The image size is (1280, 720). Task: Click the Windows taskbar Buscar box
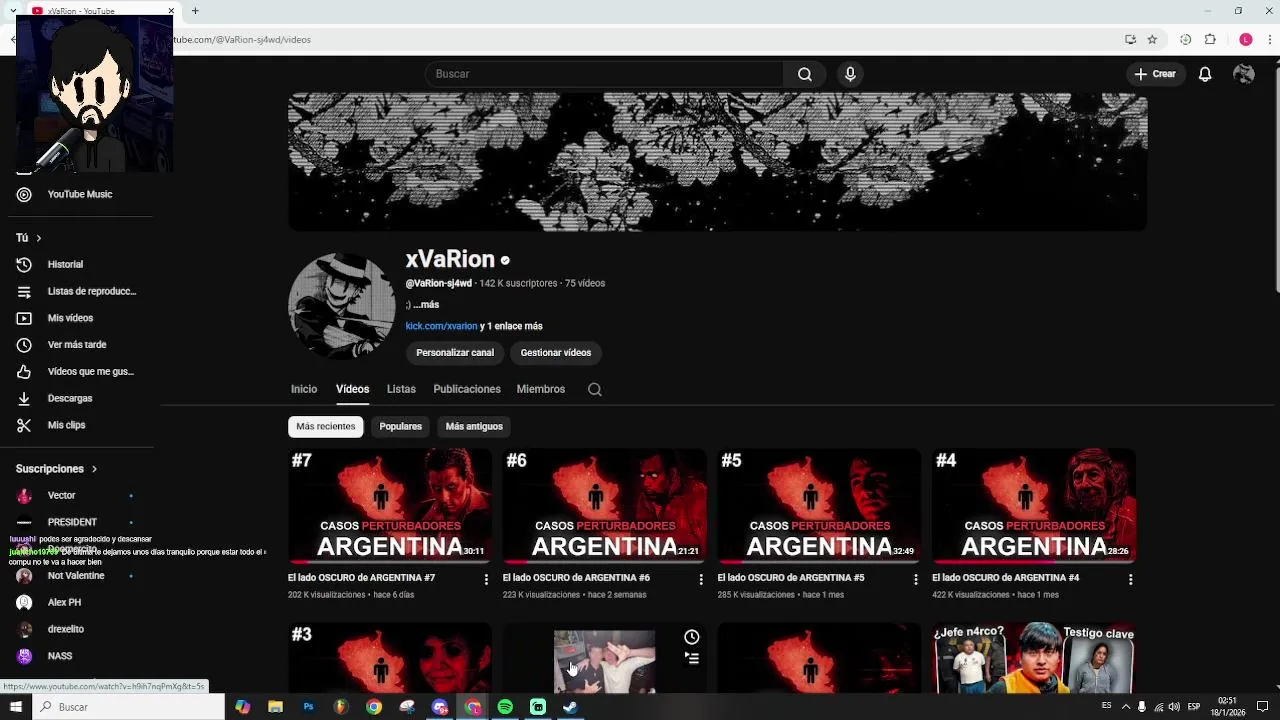(x=128, y=707)
